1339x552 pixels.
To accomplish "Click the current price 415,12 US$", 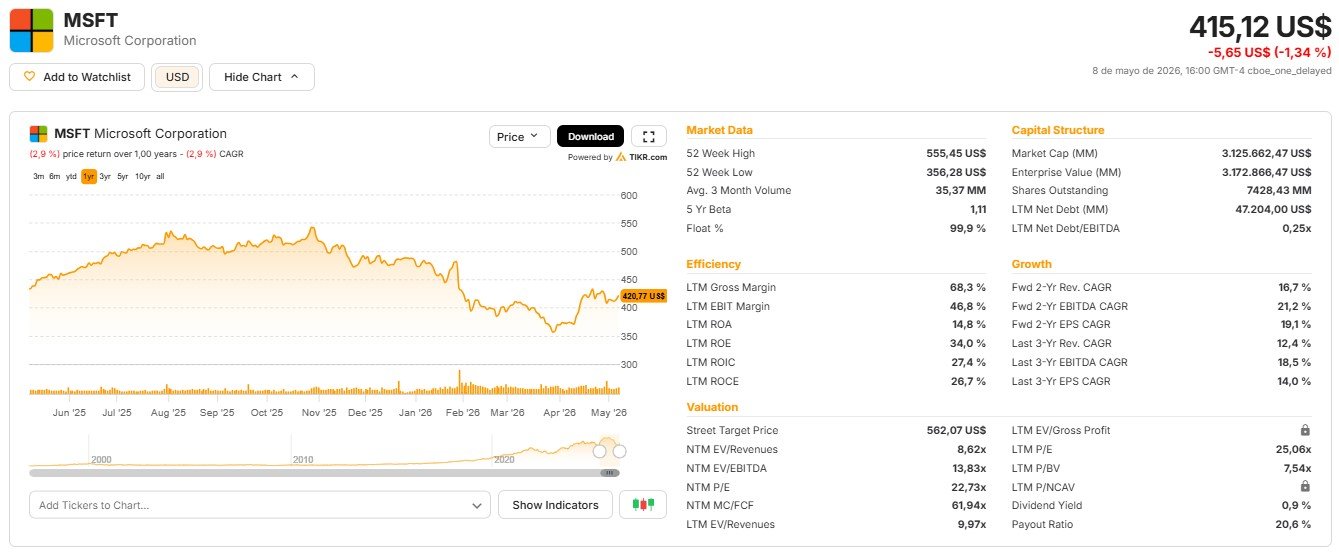I will [1260, 26].
